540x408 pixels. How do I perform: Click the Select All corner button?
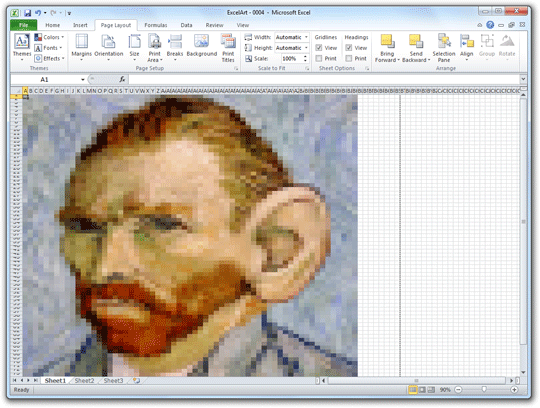[x=17, y=91]
